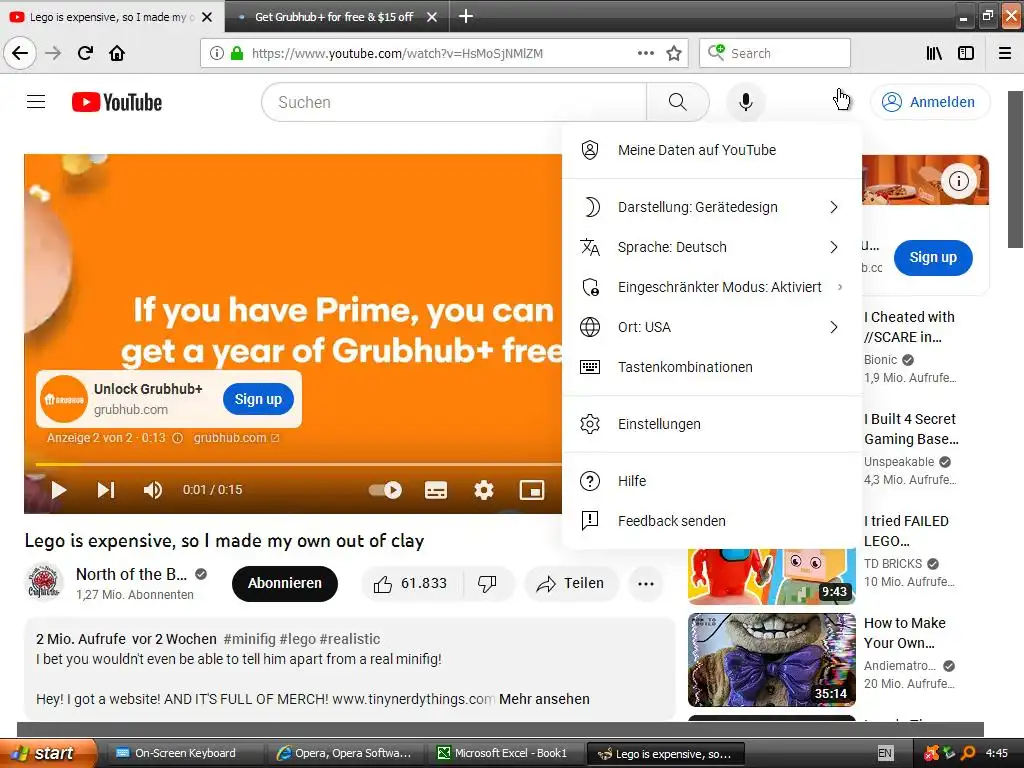Screen dimensions: 1024x768
Task: Sign in using Anmelden button
Action: coord(930,102)
